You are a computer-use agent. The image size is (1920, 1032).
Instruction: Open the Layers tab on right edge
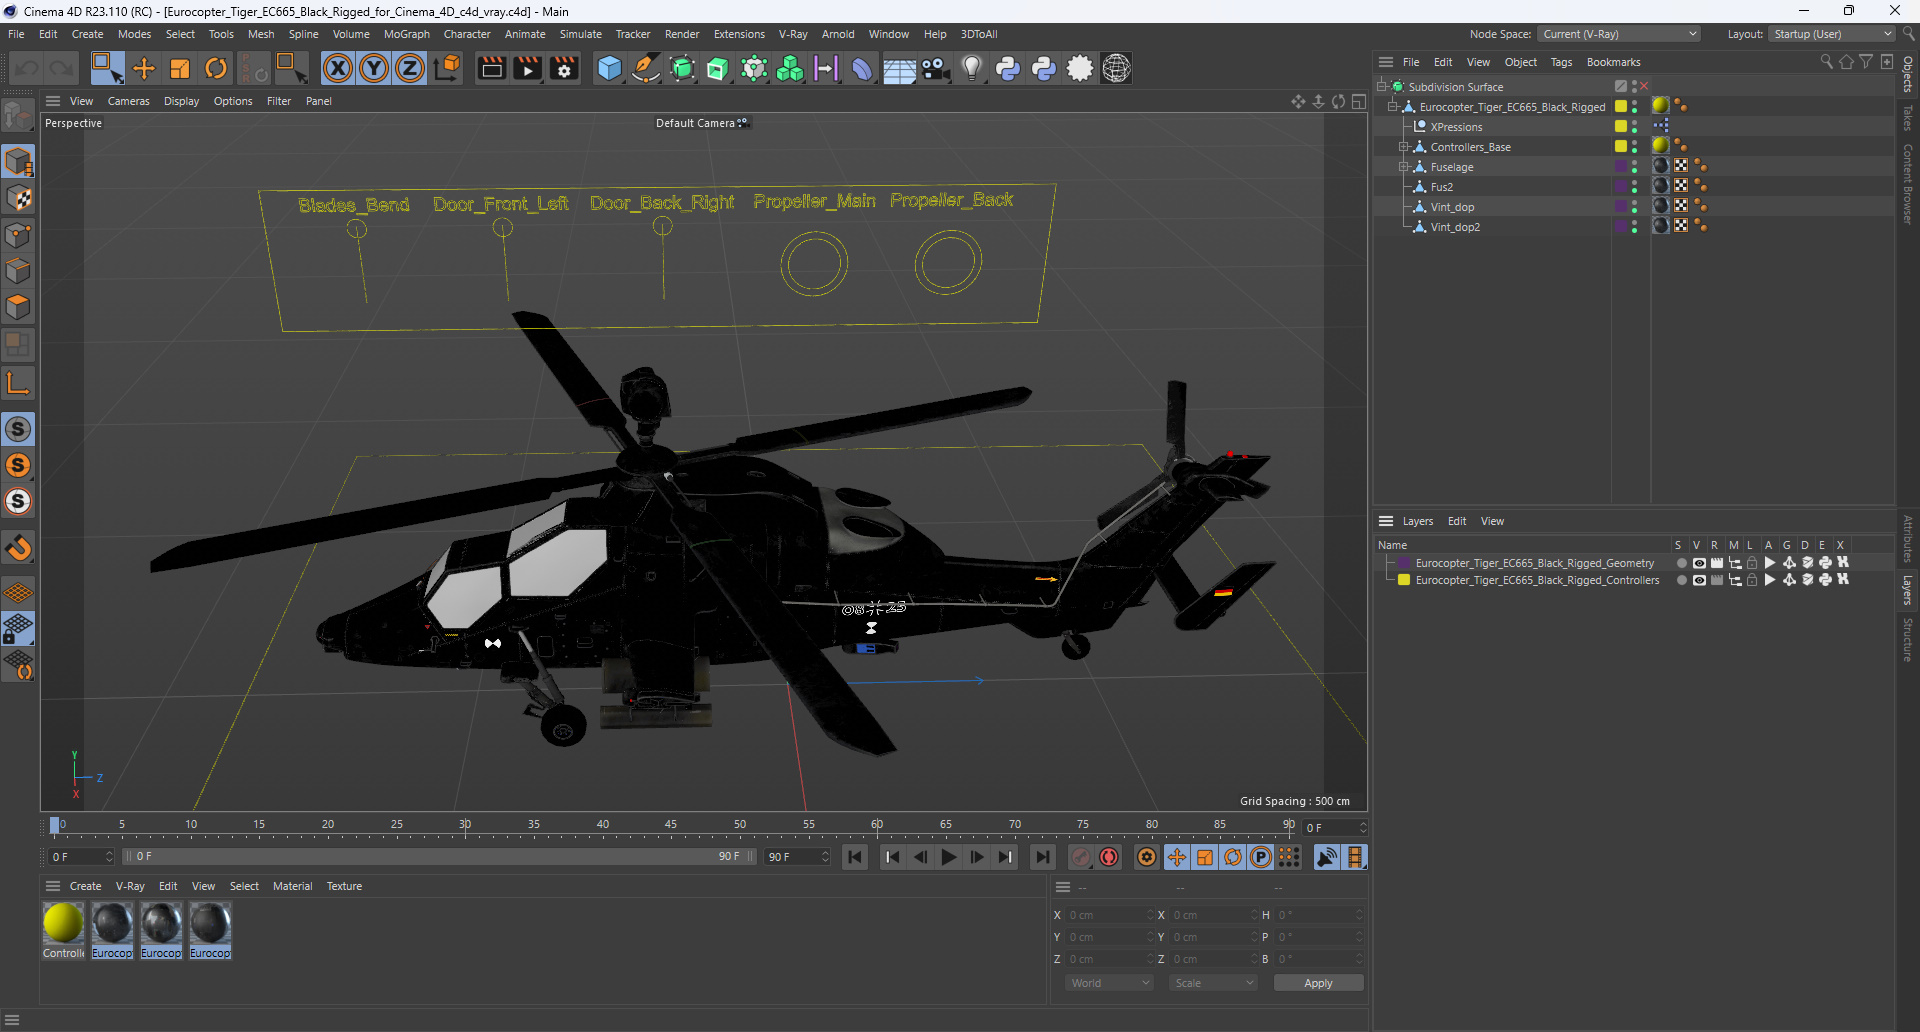tap(1908, 590)
